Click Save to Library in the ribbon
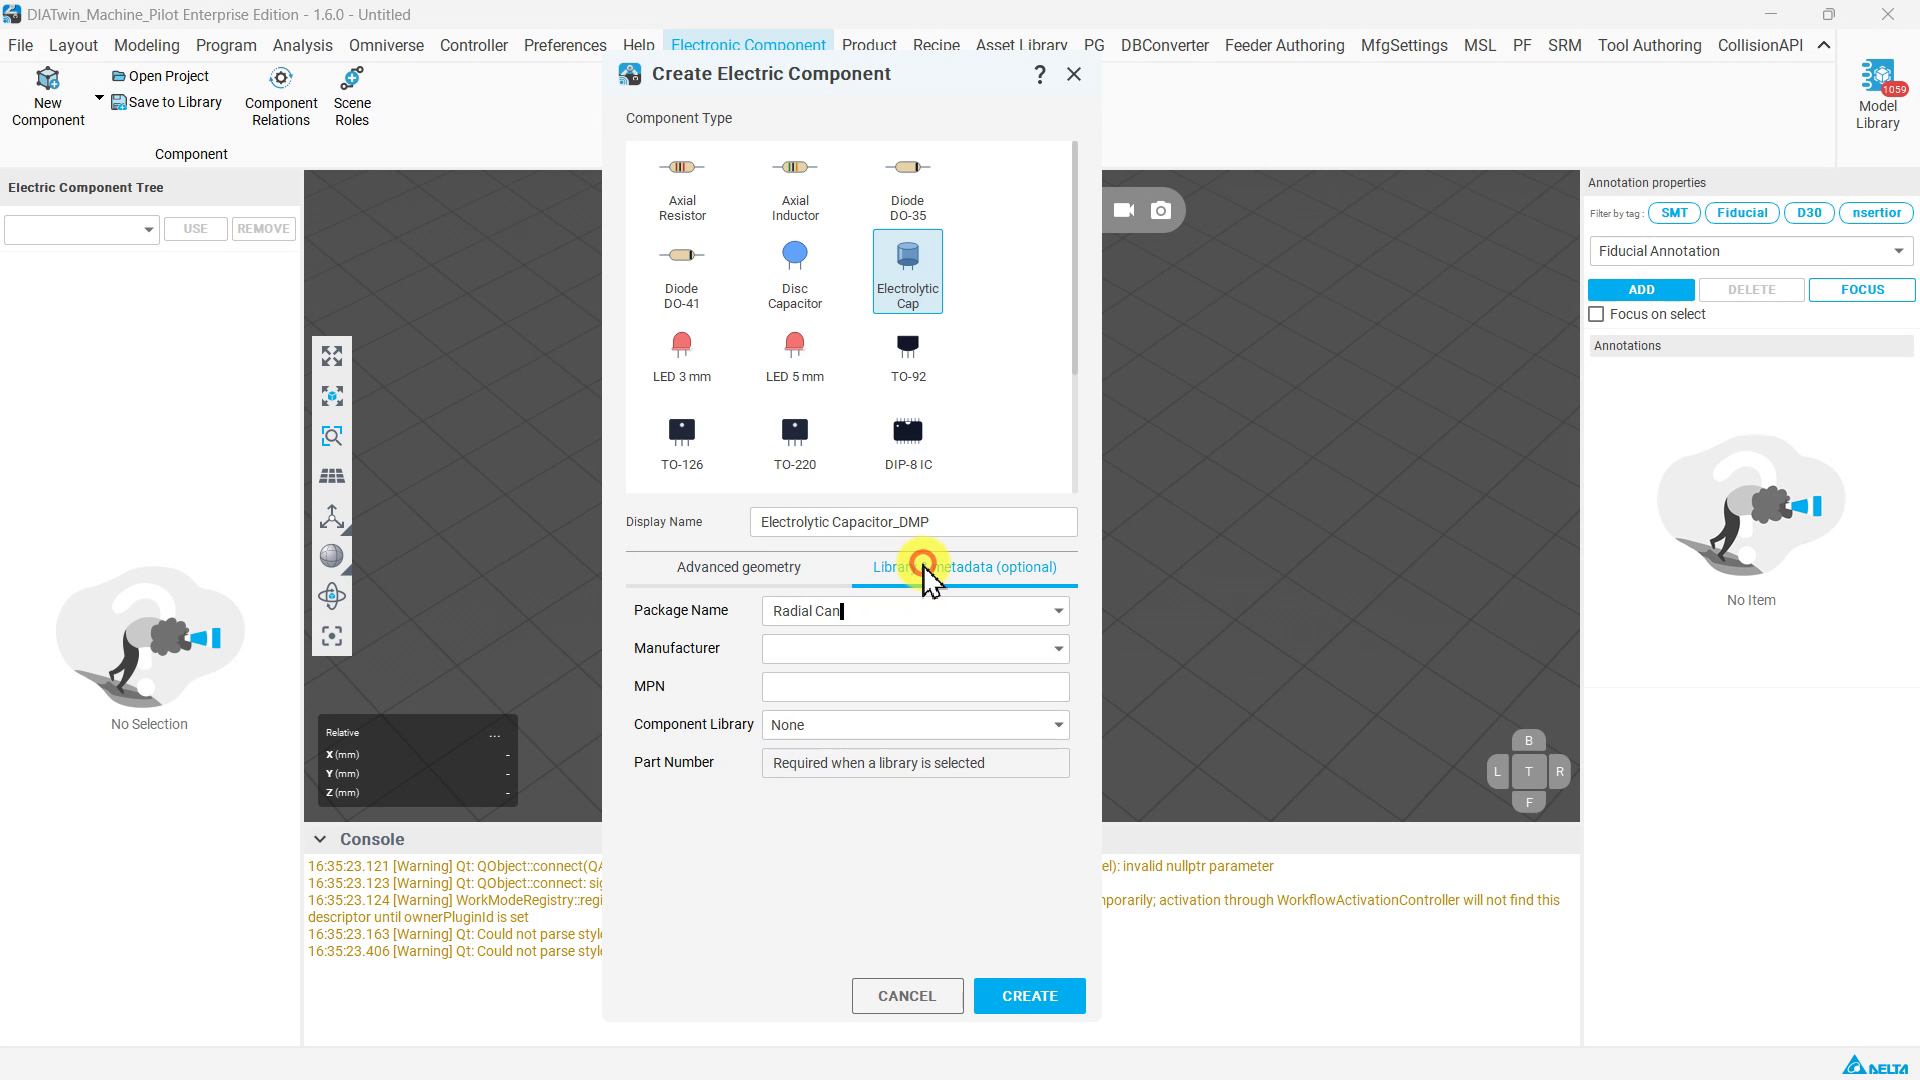 click(x=166, y=102)
